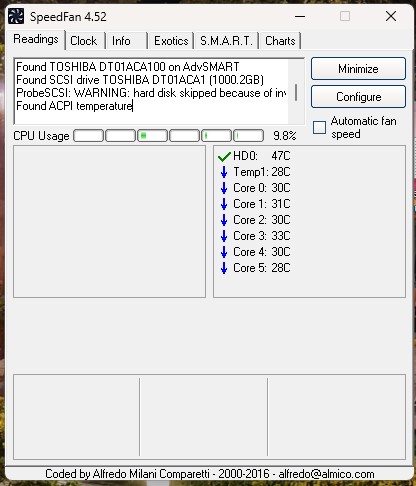This screenshot has width=416, height=486.
Task: Click the blue down arrow beside Core 4
Action: (224, 252)
